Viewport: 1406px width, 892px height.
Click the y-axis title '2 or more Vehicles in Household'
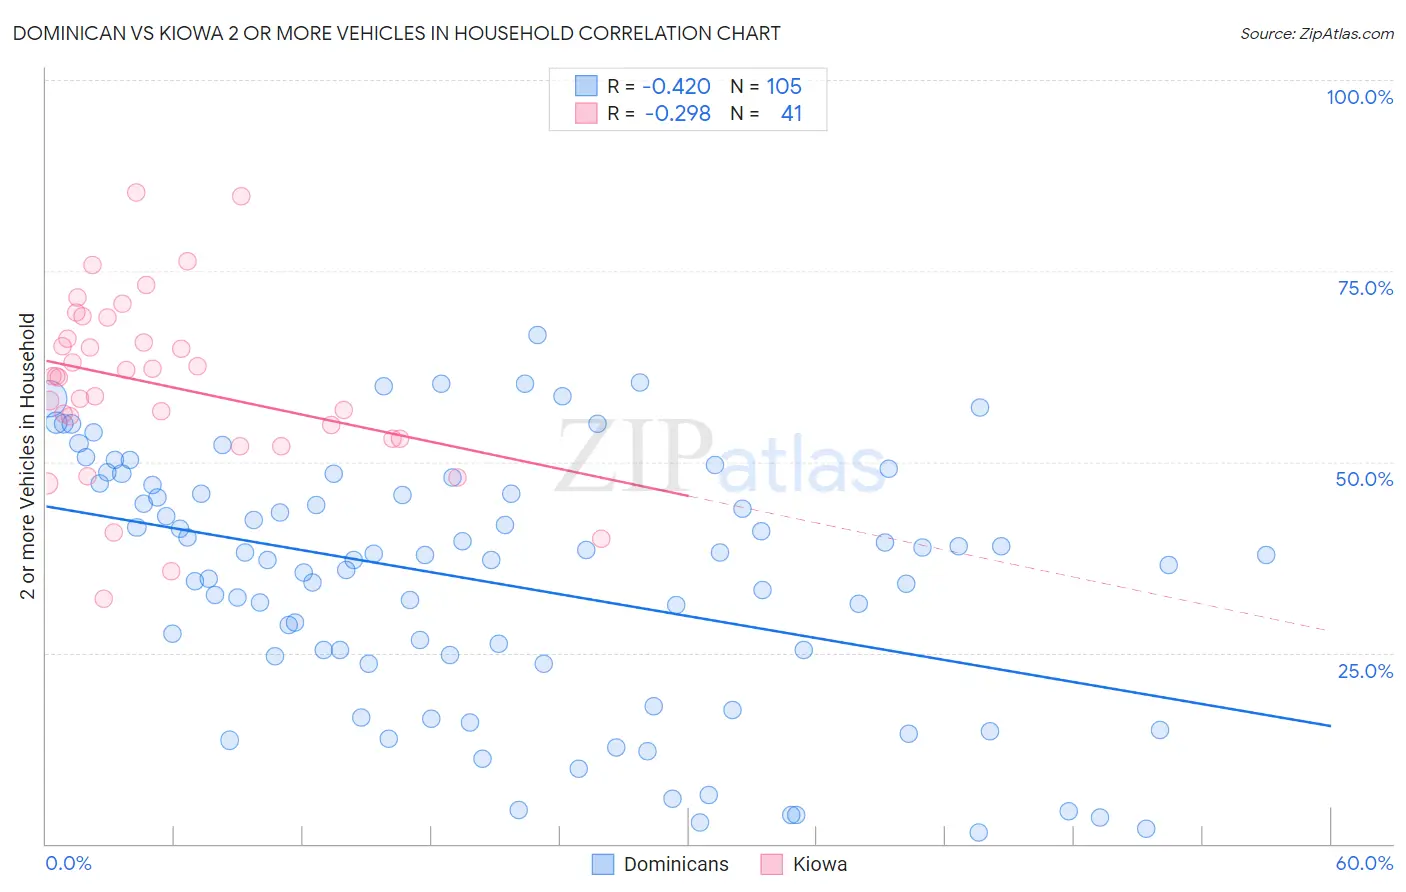point(28,456)
